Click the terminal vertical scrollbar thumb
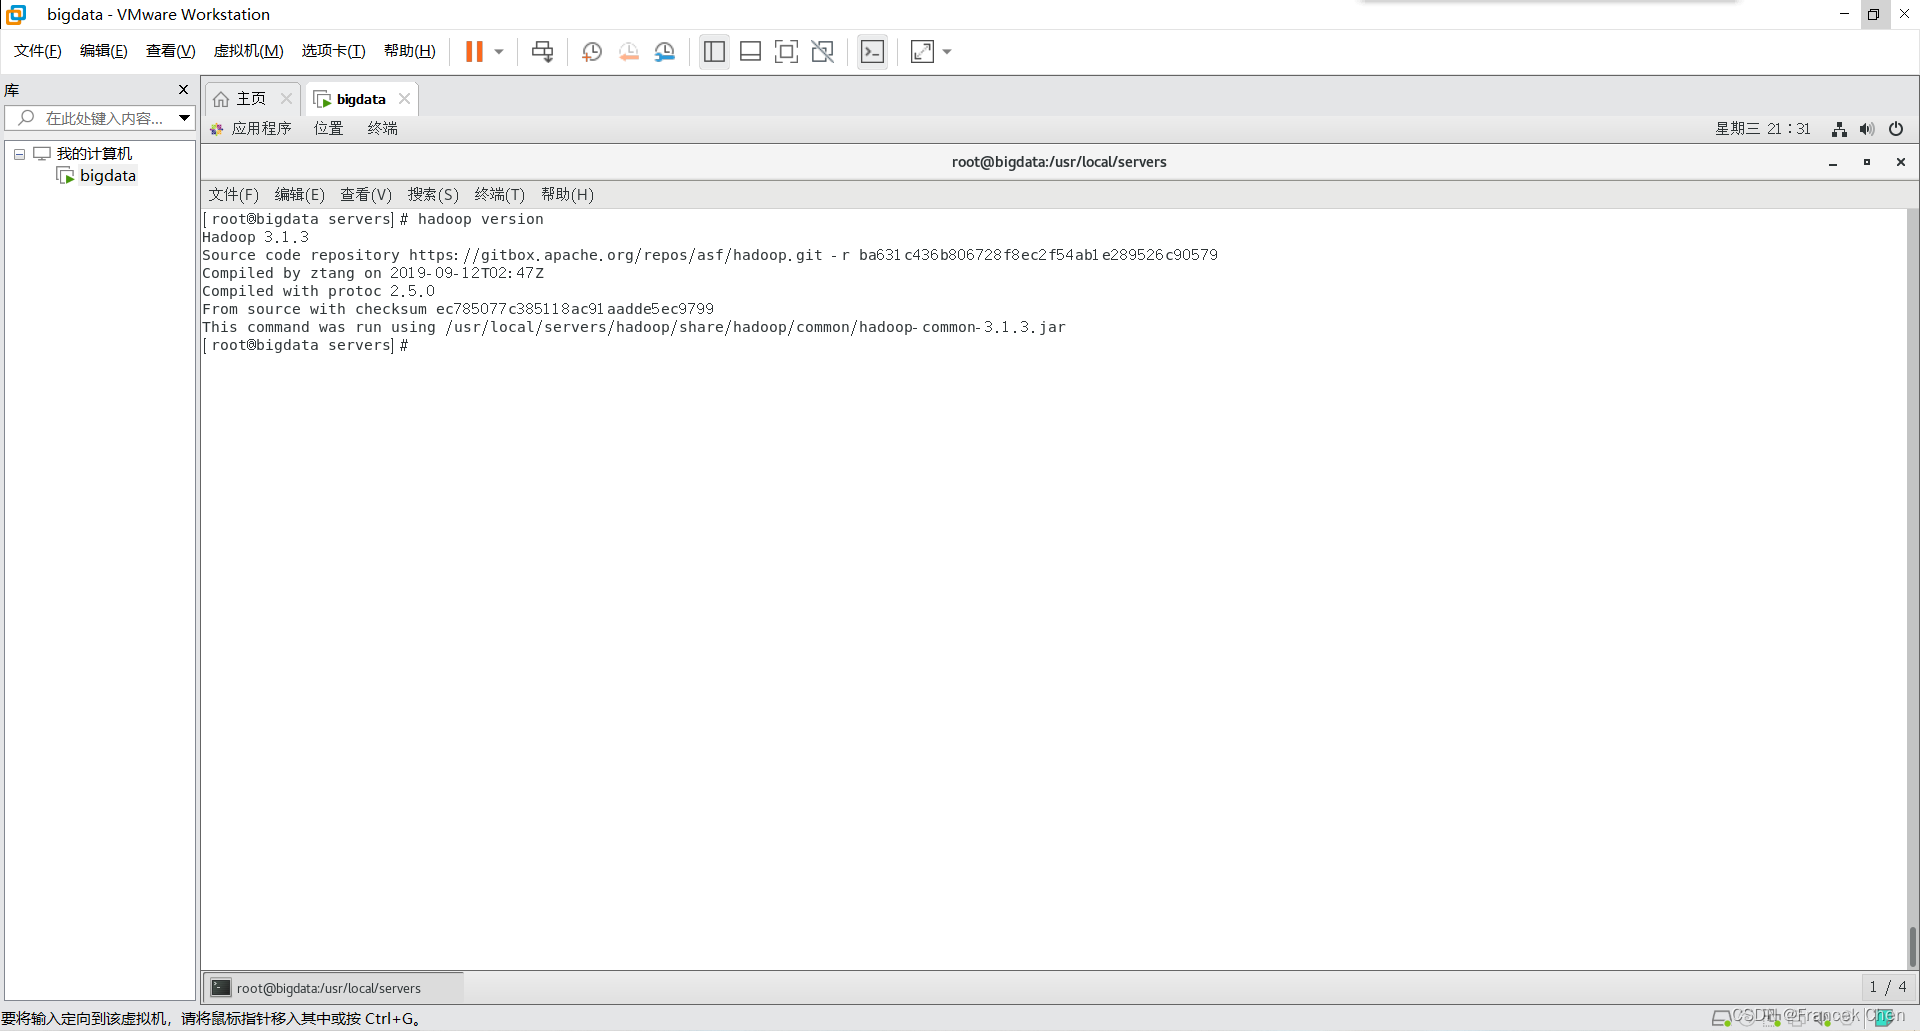Viewport: 1920px width, 1031px height. pos(1913,946)
